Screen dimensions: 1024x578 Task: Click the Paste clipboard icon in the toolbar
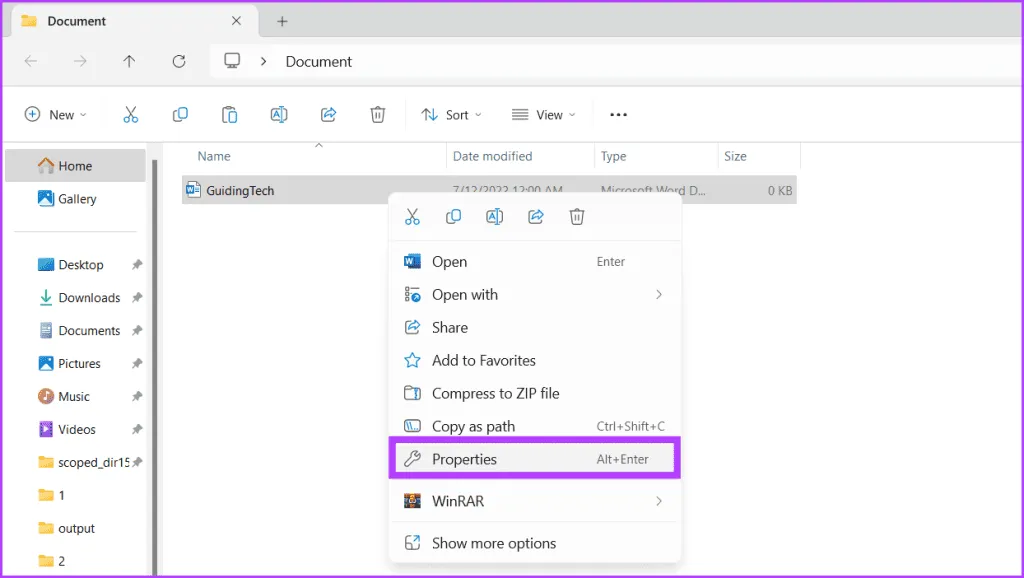click(229, 115)
